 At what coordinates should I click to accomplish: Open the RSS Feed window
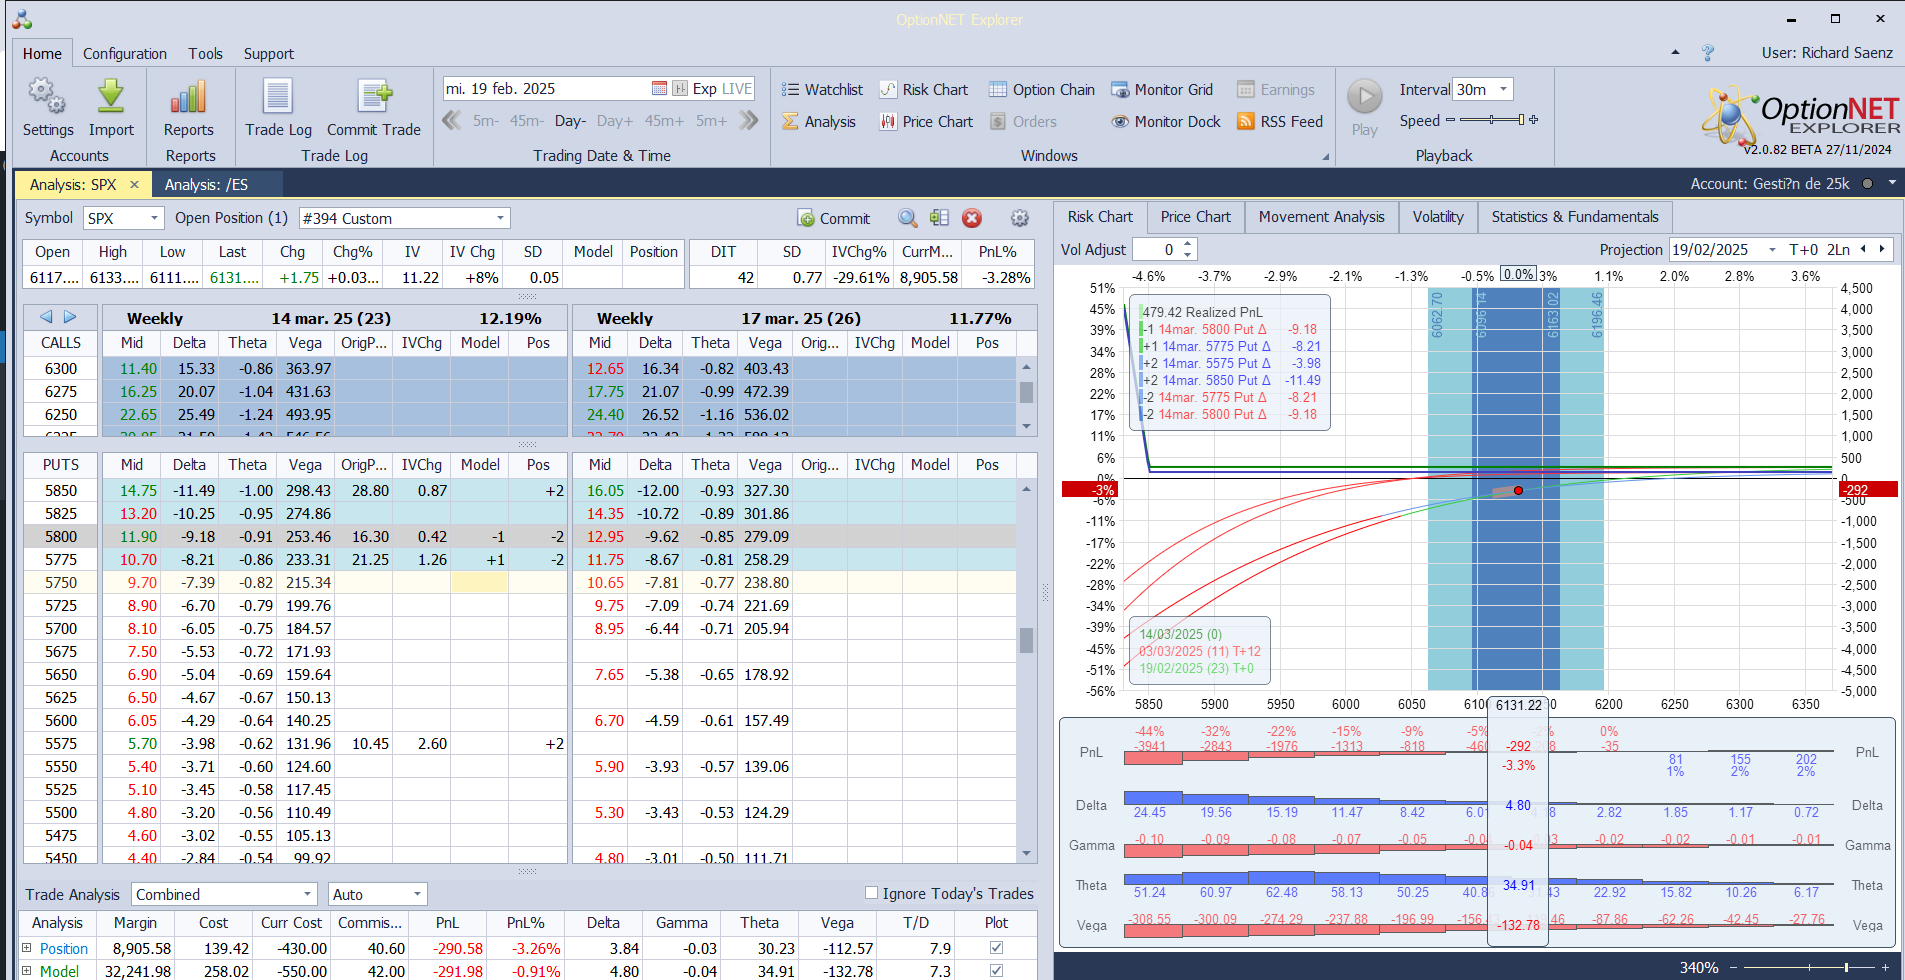pos(1280,121)
